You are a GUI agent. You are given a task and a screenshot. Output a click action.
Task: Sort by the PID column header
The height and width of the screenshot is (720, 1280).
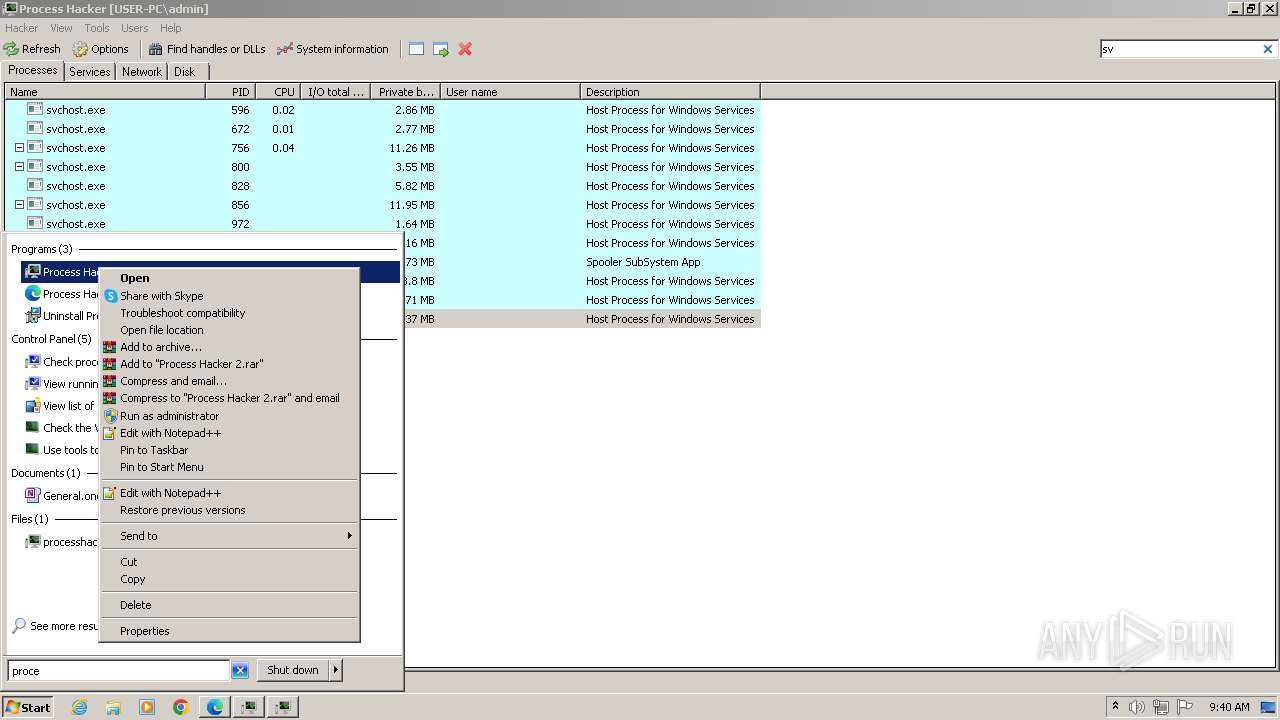pos(230,92)
